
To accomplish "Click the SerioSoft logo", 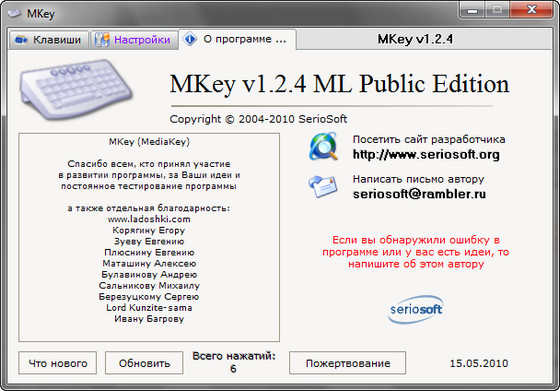I will coord(415,309).
